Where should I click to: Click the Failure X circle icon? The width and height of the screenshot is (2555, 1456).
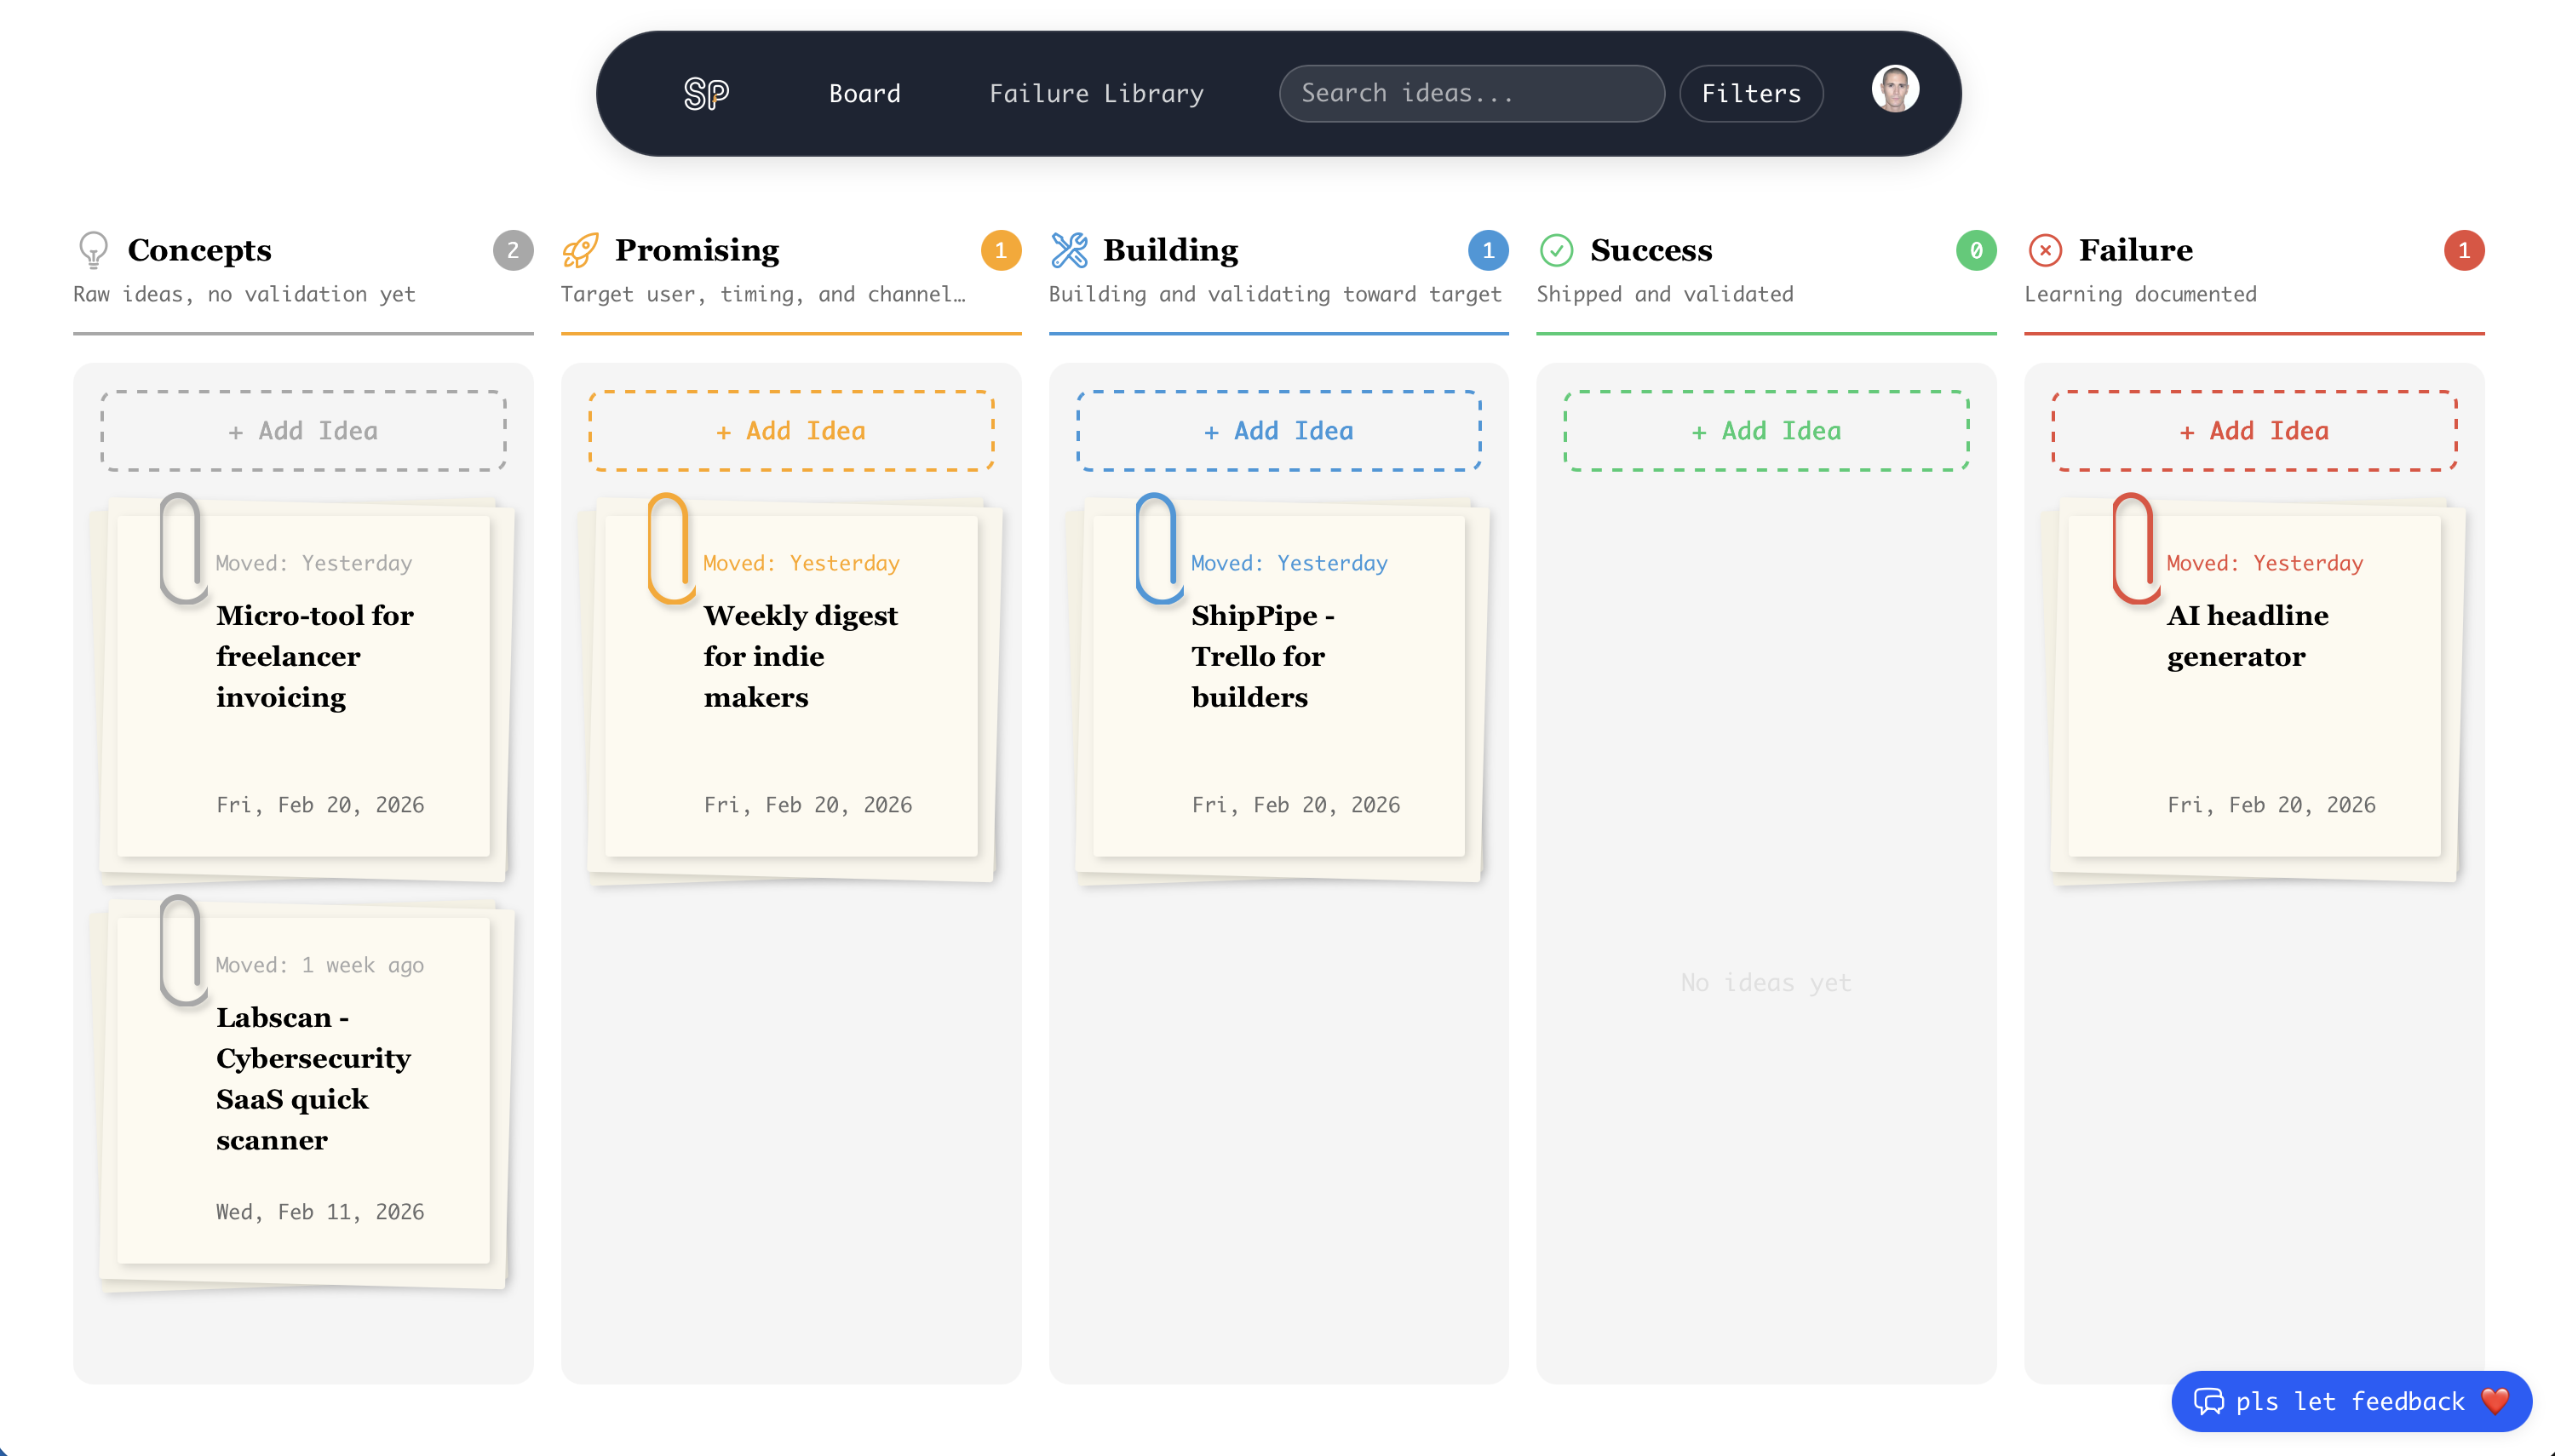pos(2045,250)
